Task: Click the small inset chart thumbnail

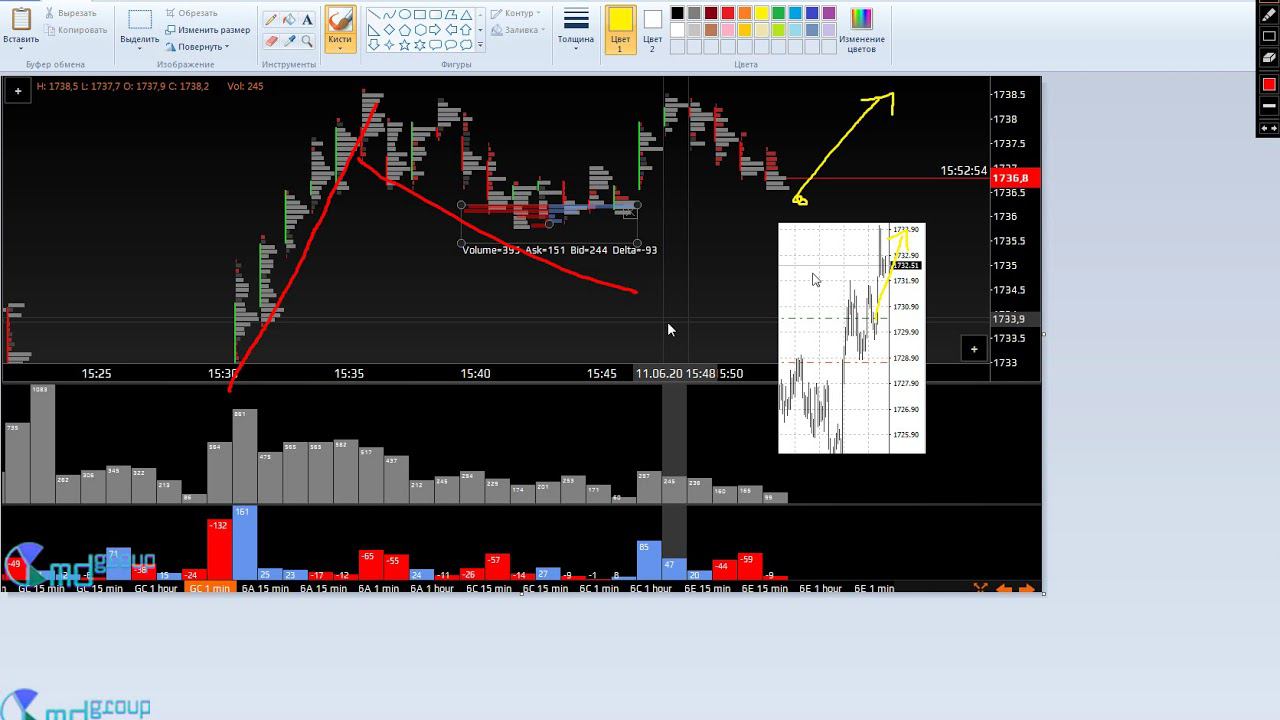Action: point(852,338)
